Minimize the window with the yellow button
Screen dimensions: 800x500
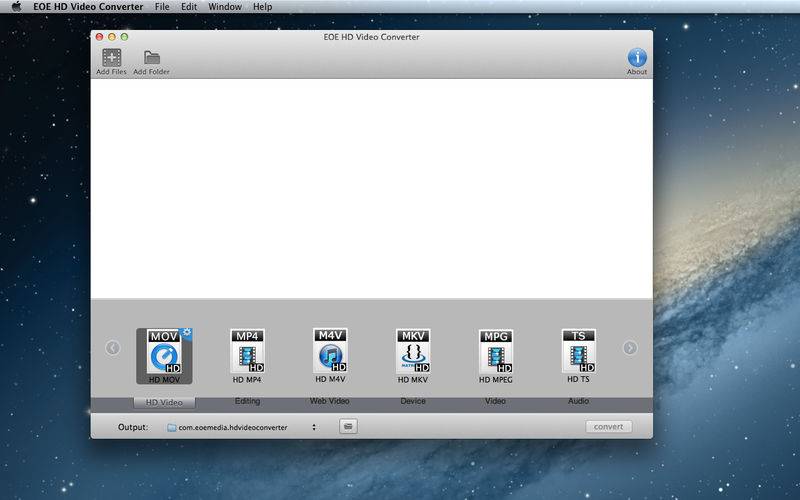pos(112,37)
